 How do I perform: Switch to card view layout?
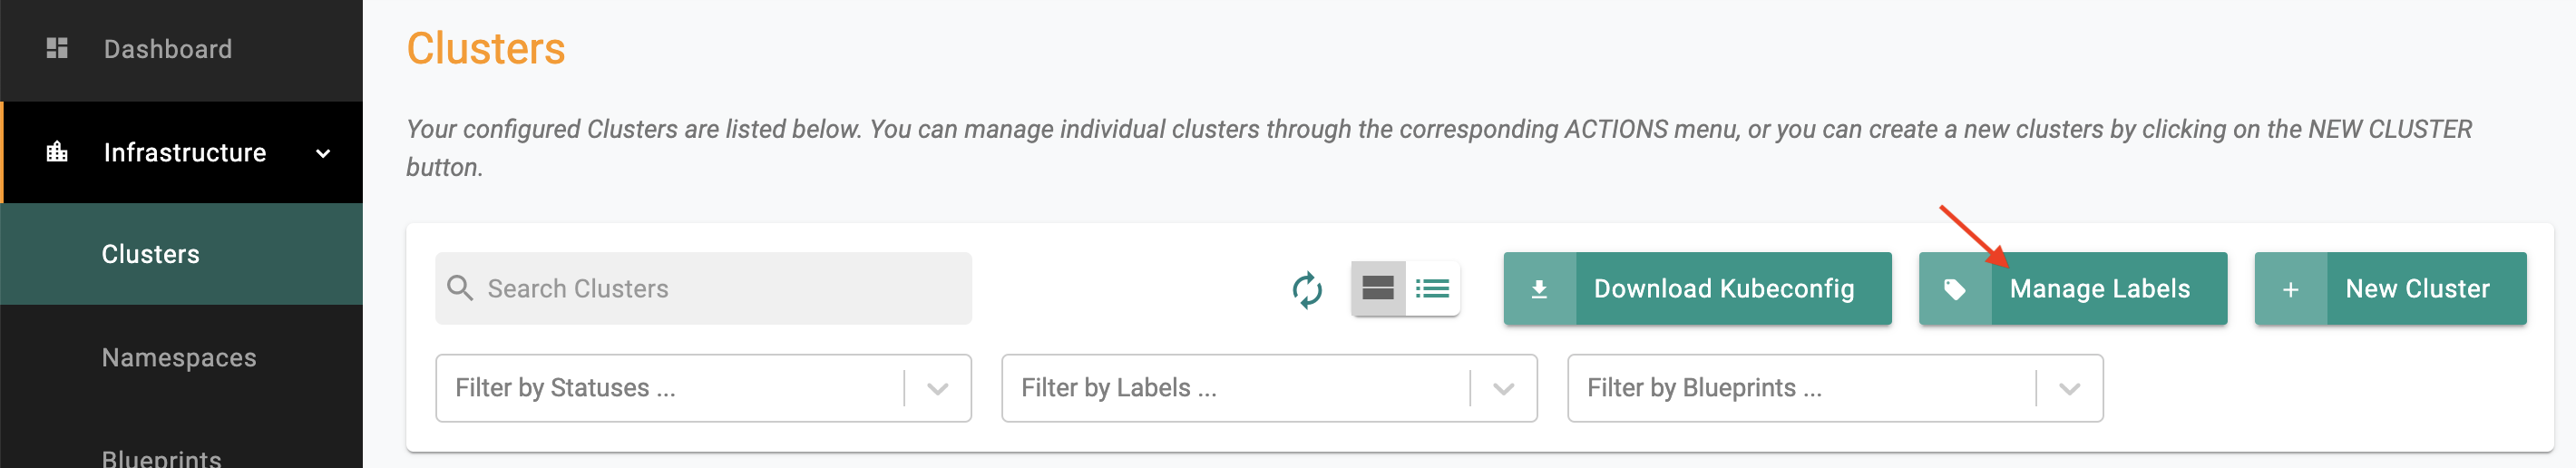[1378, 288]
